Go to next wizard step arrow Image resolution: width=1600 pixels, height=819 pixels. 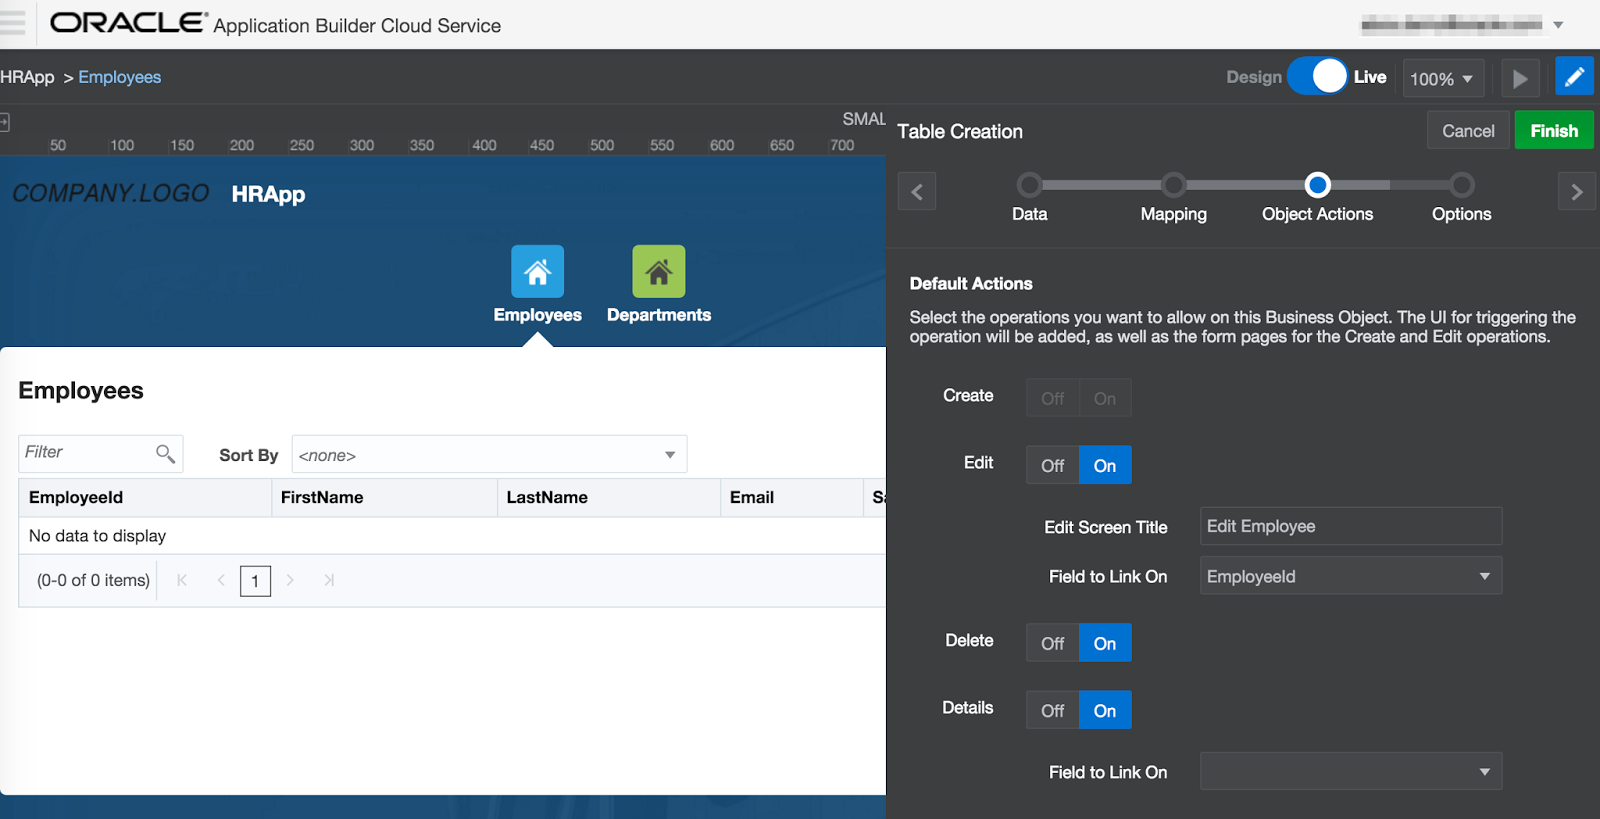pyautogui.click(x=1576, y=191)
